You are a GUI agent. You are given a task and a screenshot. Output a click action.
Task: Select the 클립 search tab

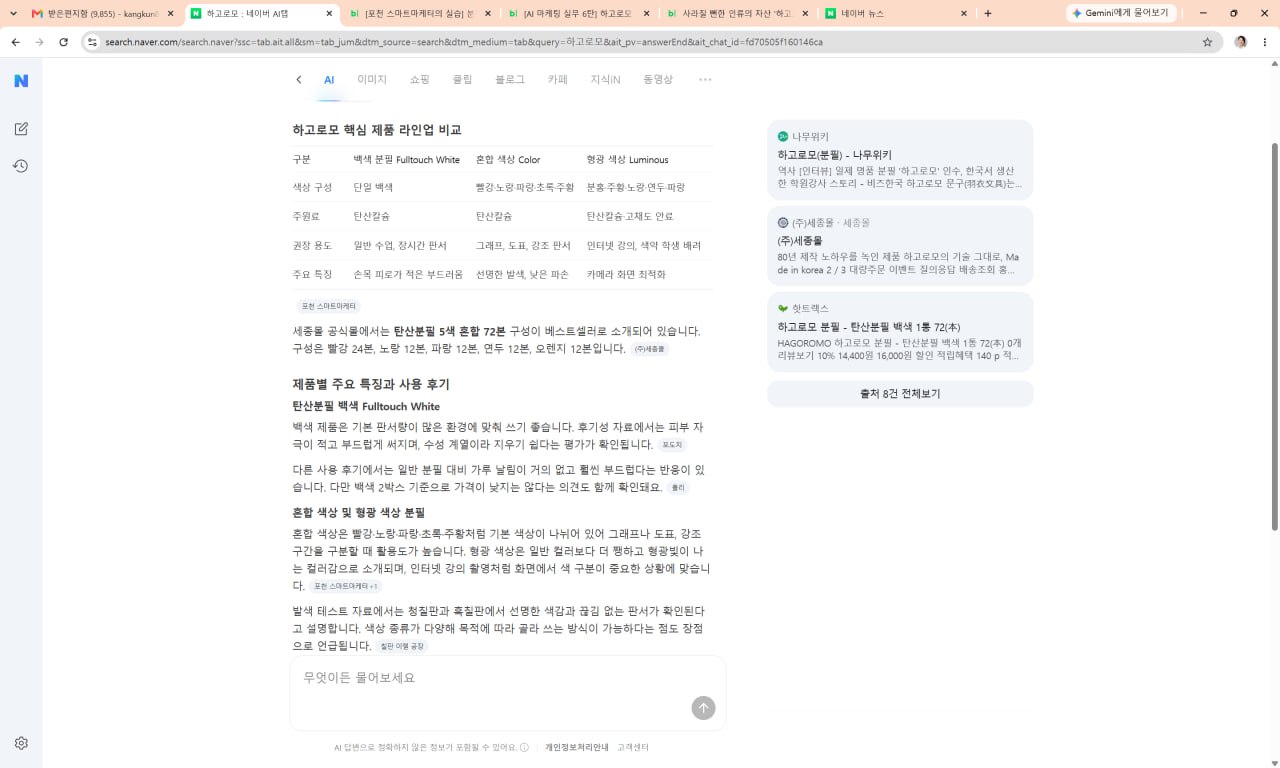462,80
